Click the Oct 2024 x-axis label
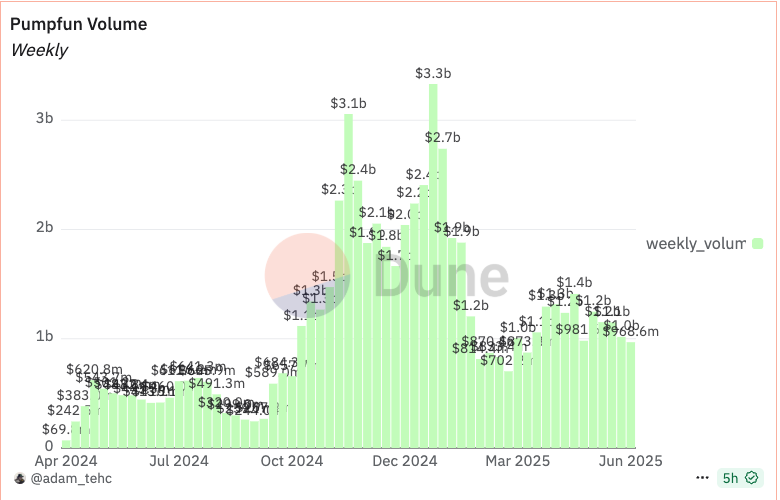 coord(292,462)
